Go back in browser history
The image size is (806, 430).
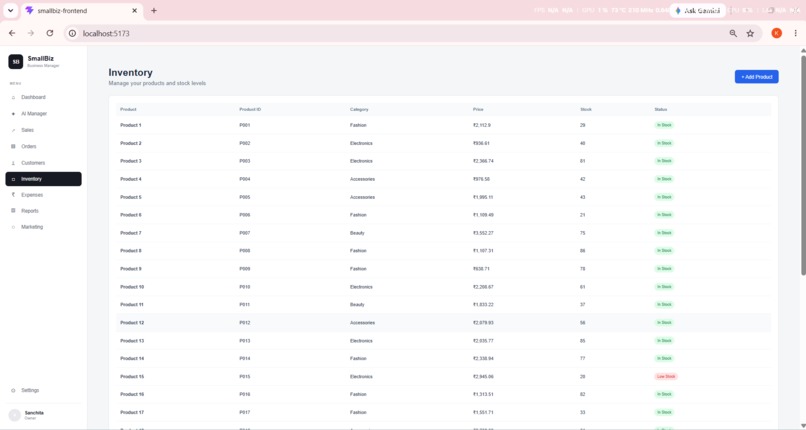click(12, 33)
